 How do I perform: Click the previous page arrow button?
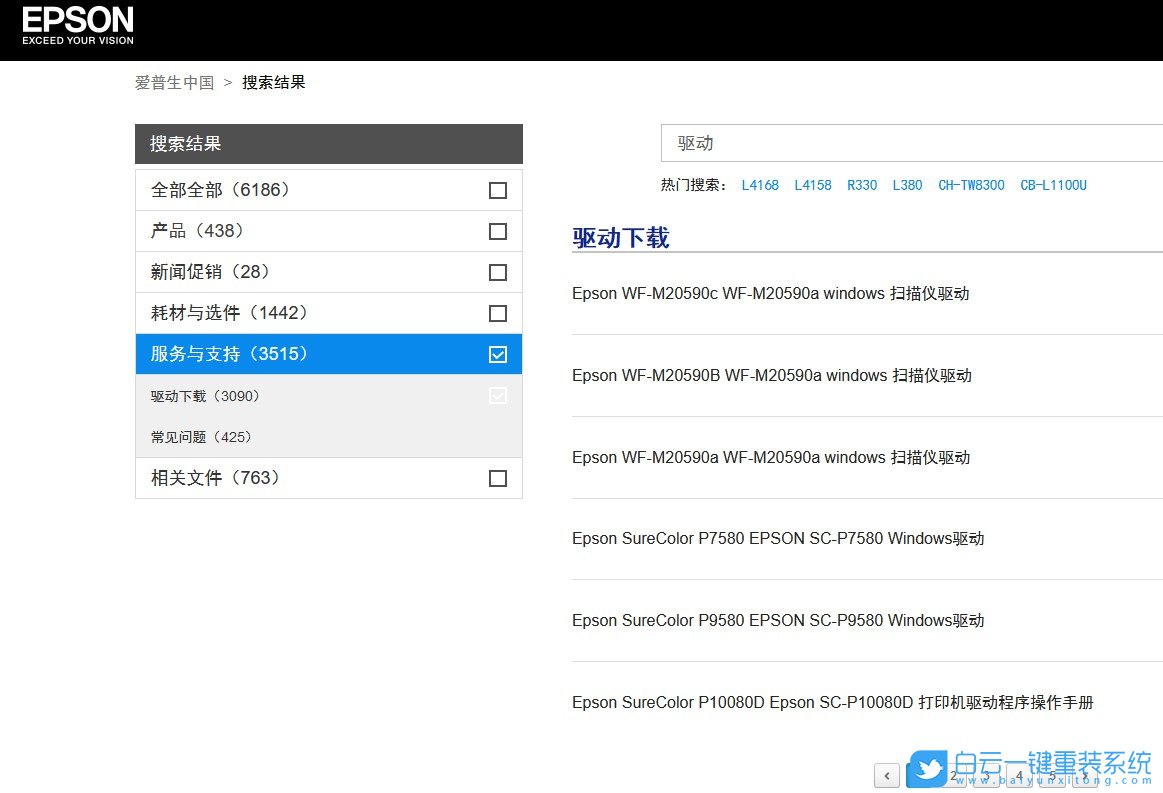pos(886,776)
